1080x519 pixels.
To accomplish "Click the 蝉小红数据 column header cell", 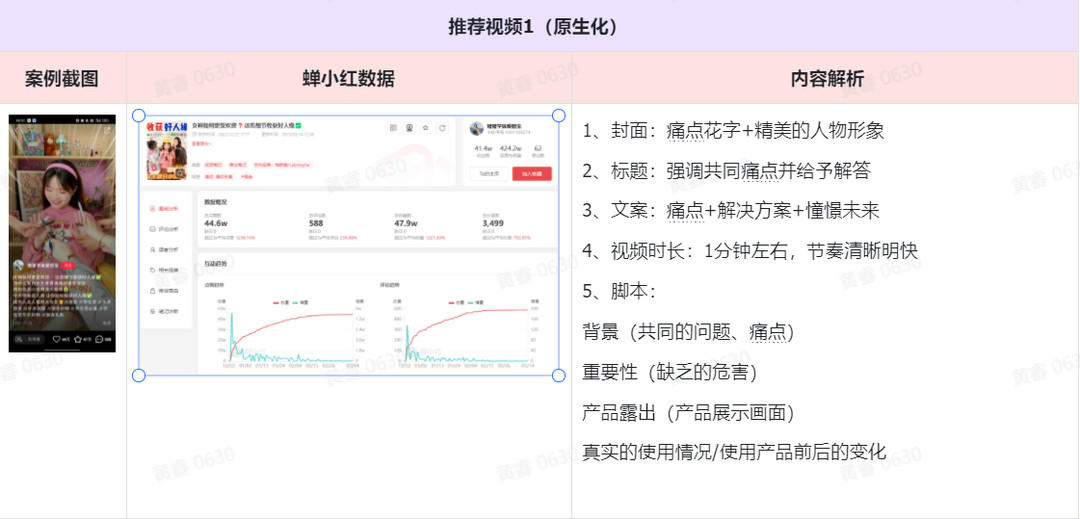I will tap(348, 78).
